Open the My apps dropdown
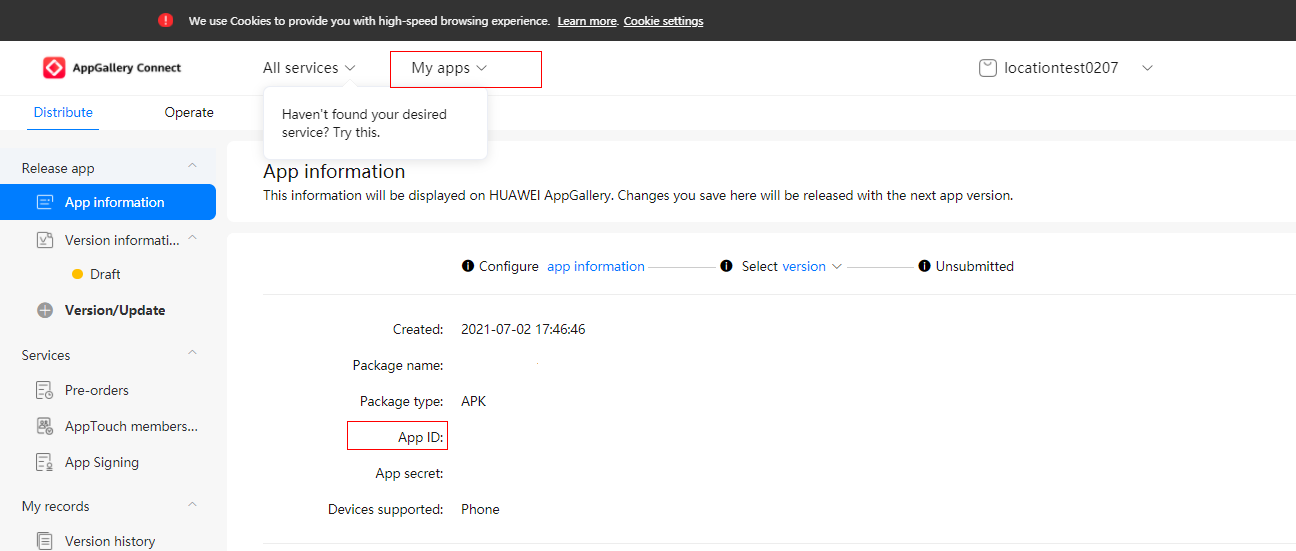The width and height of the screenshot is (1296, 551). tap(449, 68)
